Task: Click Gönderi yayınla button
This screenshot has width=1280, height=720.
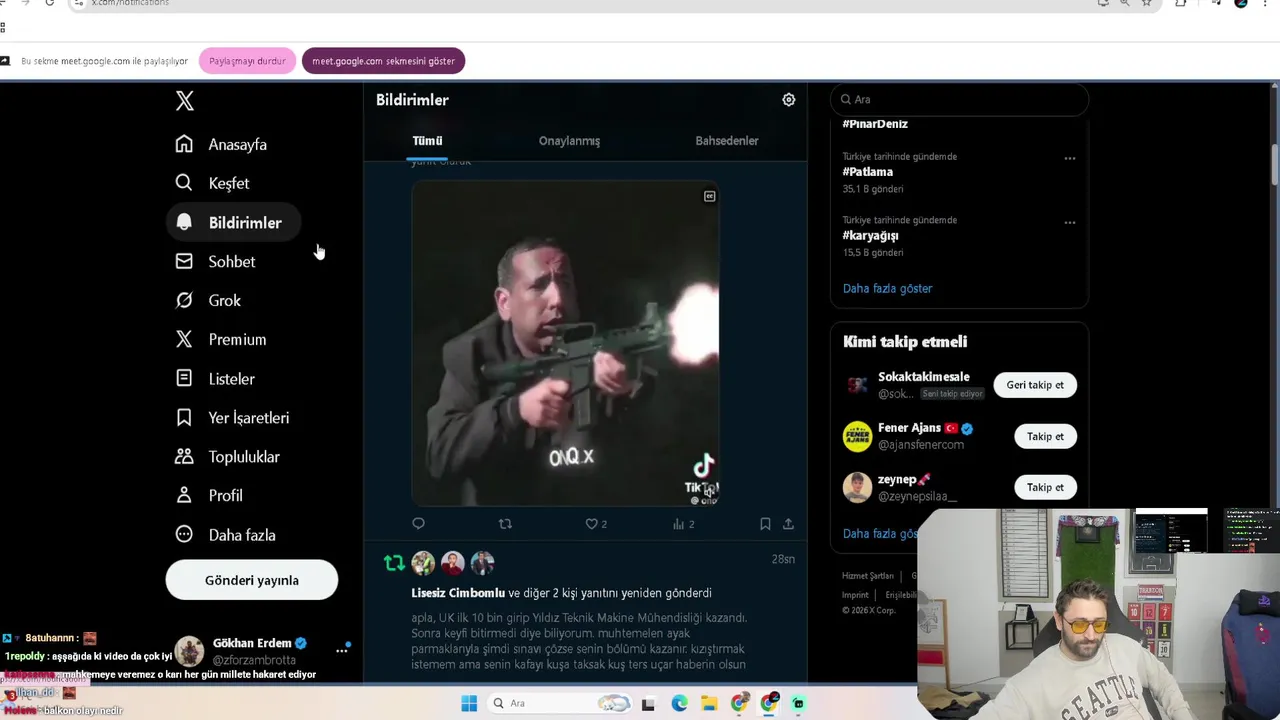Action: [252, 580]
